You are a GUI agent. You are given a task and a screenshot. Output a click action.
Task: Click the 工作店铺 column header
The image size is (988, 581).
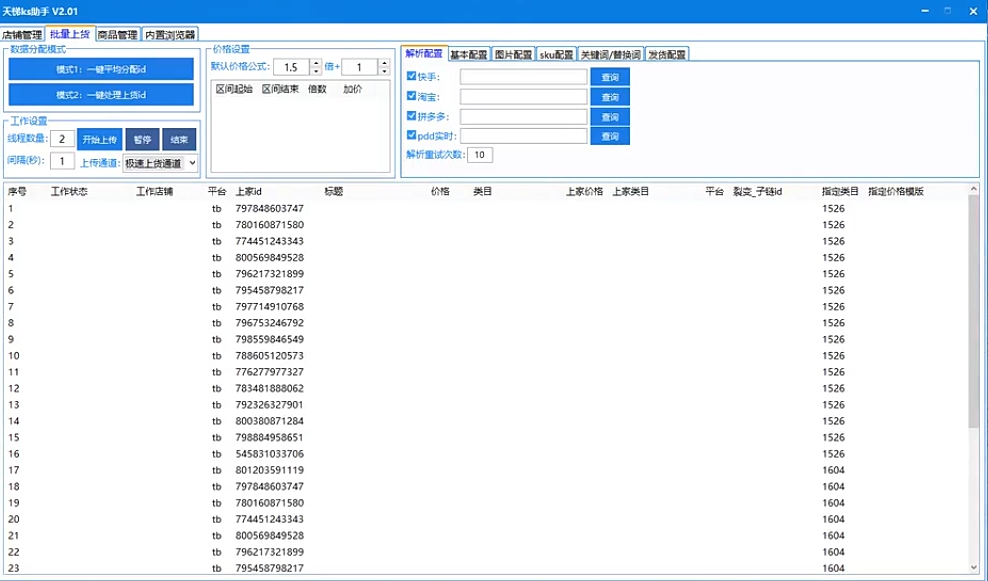tap(154, 192)
